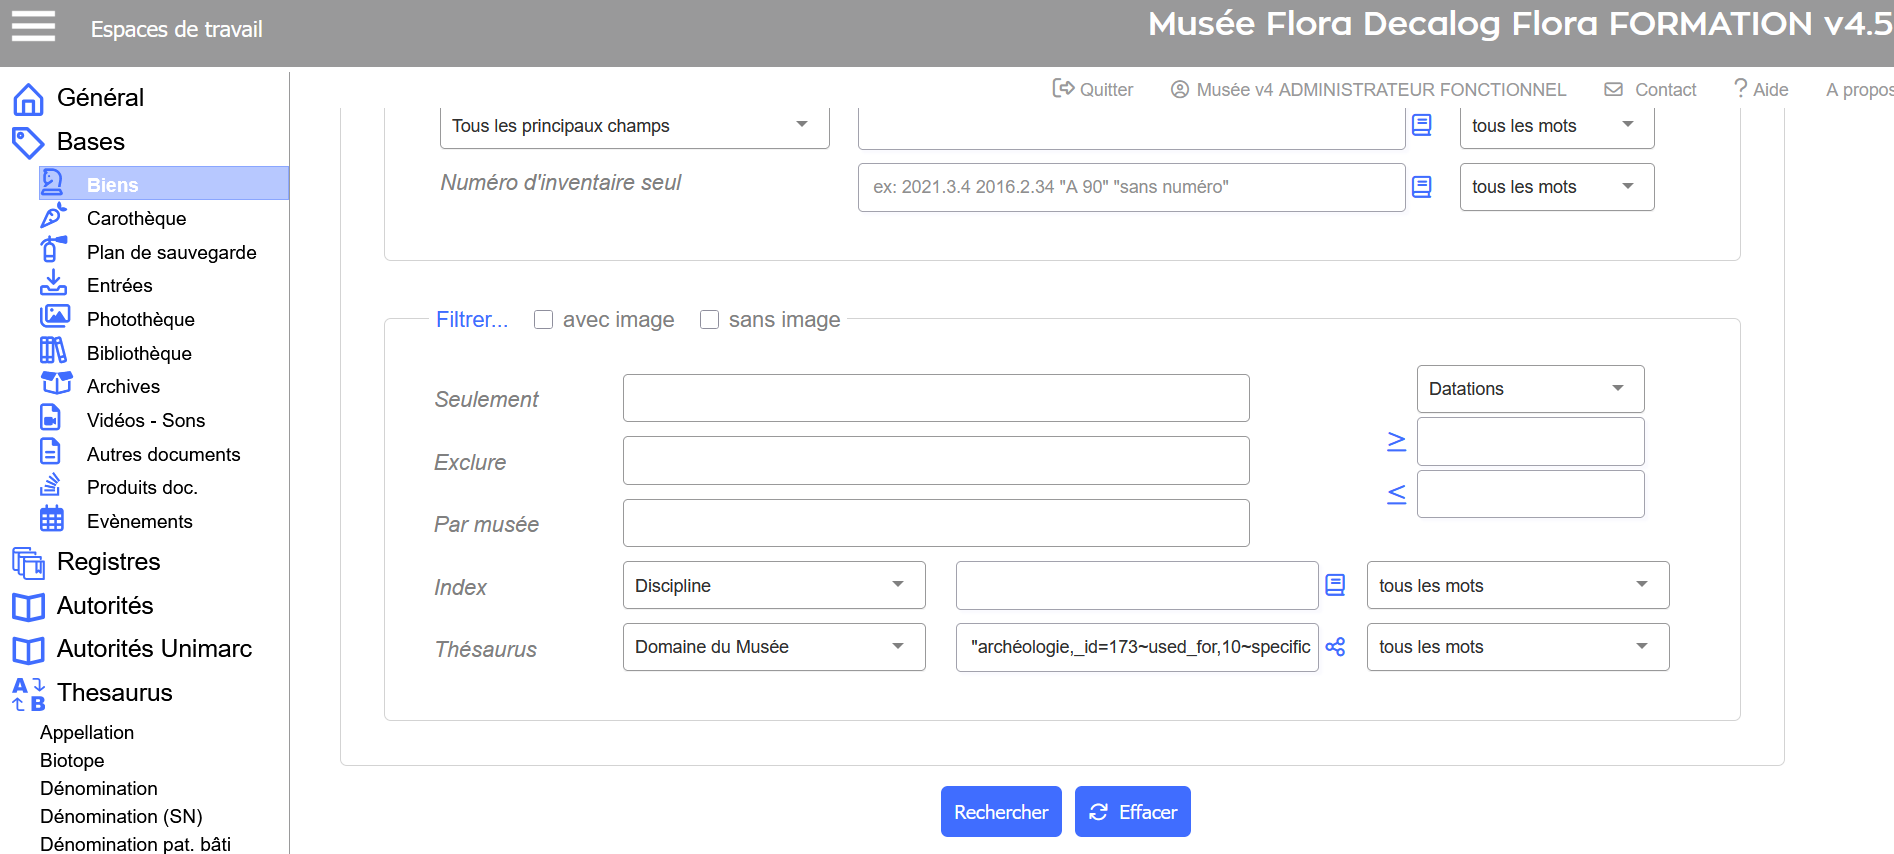Click the Plan de sauvegarde extinguisher icon

53,249
